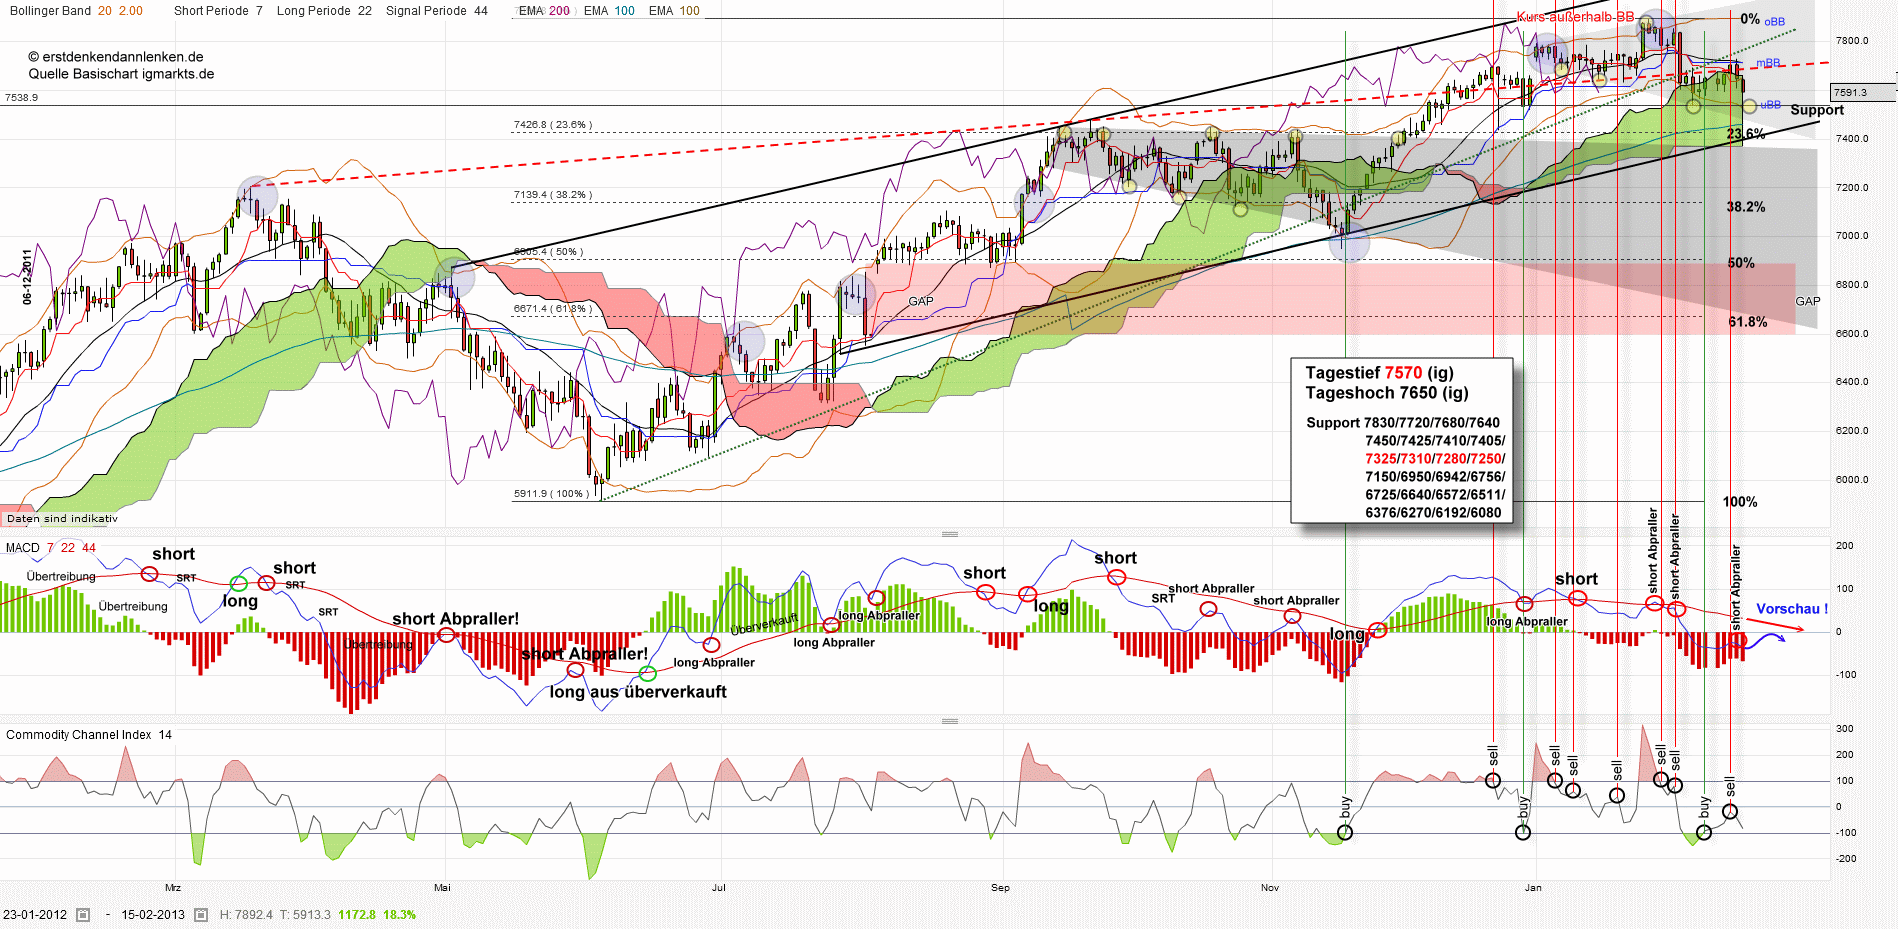
Task: Click the 'long aus überverkauft' MACD annotation
Action: pos(638,692)
